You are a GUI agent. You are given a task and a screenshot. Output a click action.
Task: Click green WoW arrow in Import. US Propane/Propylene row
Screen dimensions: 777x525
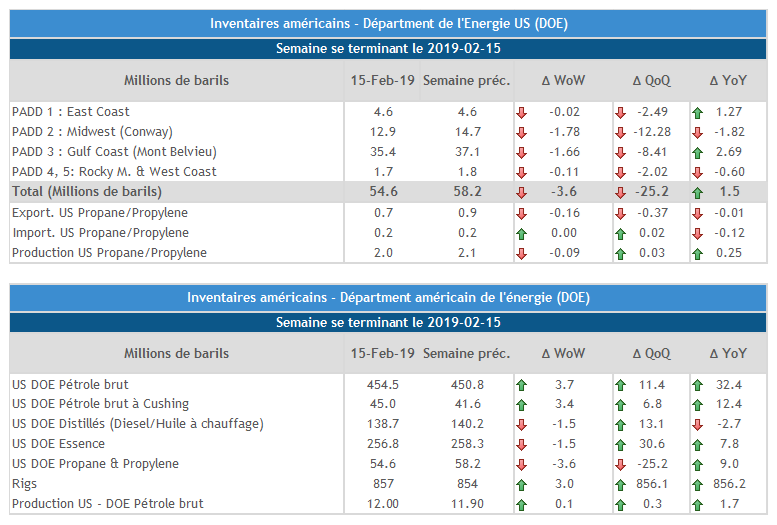(521, 233)
